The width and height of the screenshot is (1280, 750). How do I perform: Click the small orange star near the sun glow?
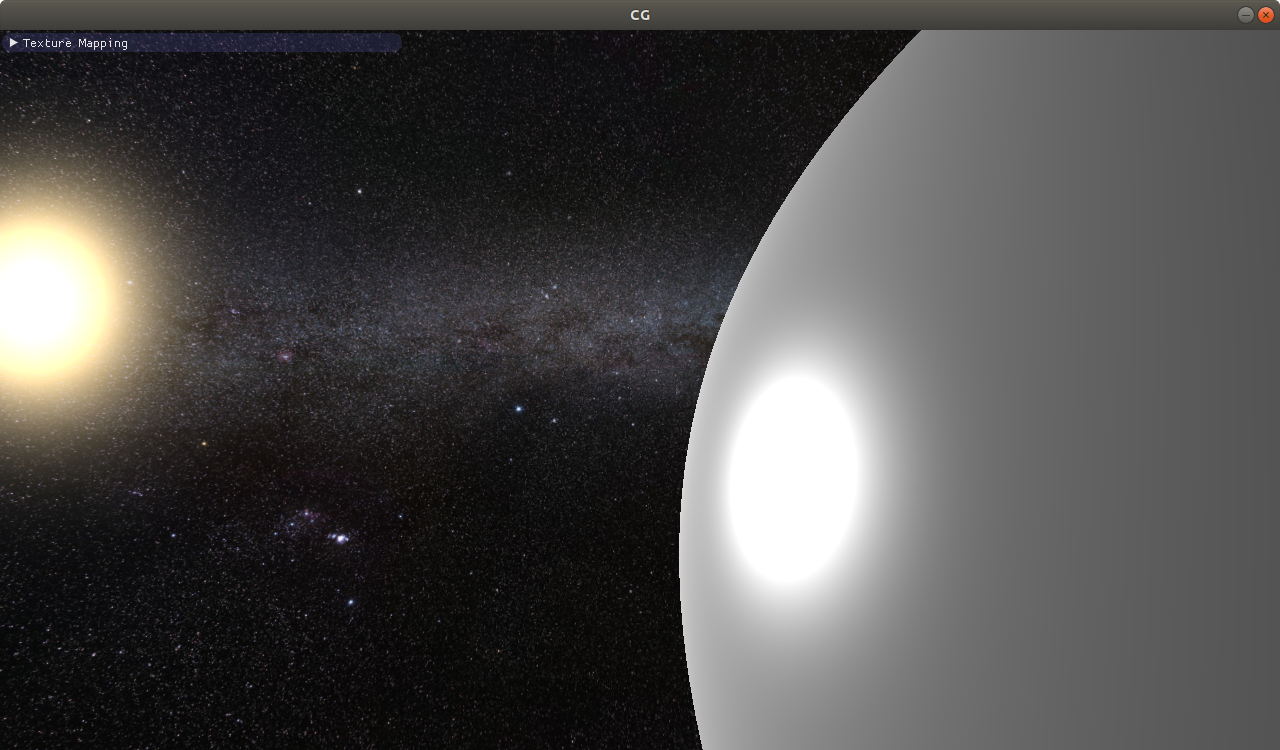click(x=204, y=443)
